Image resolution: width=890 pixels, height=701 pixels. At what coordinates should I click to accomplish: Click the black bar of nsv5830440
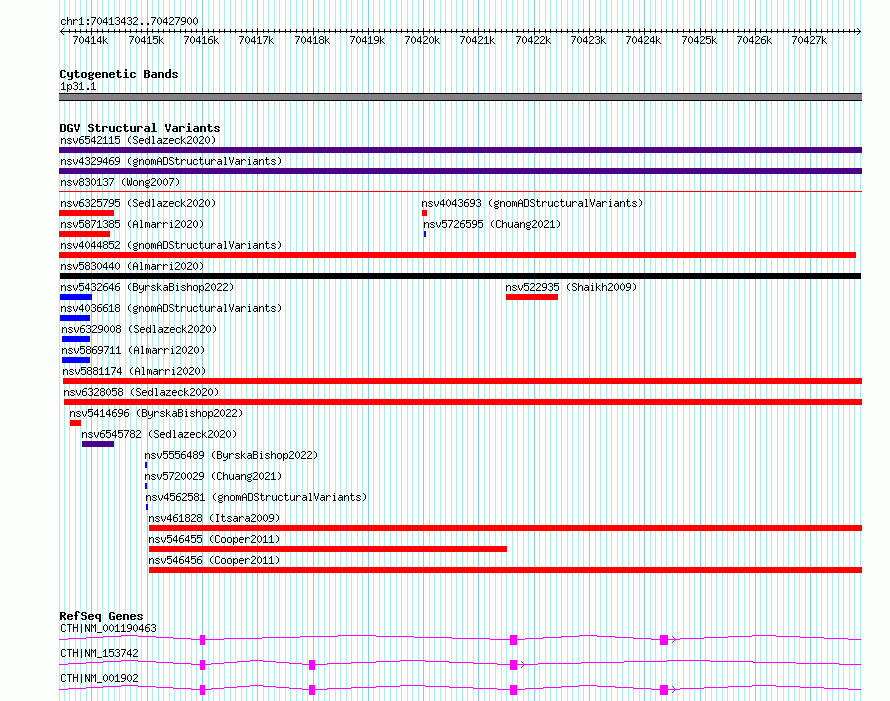(460, 276)
